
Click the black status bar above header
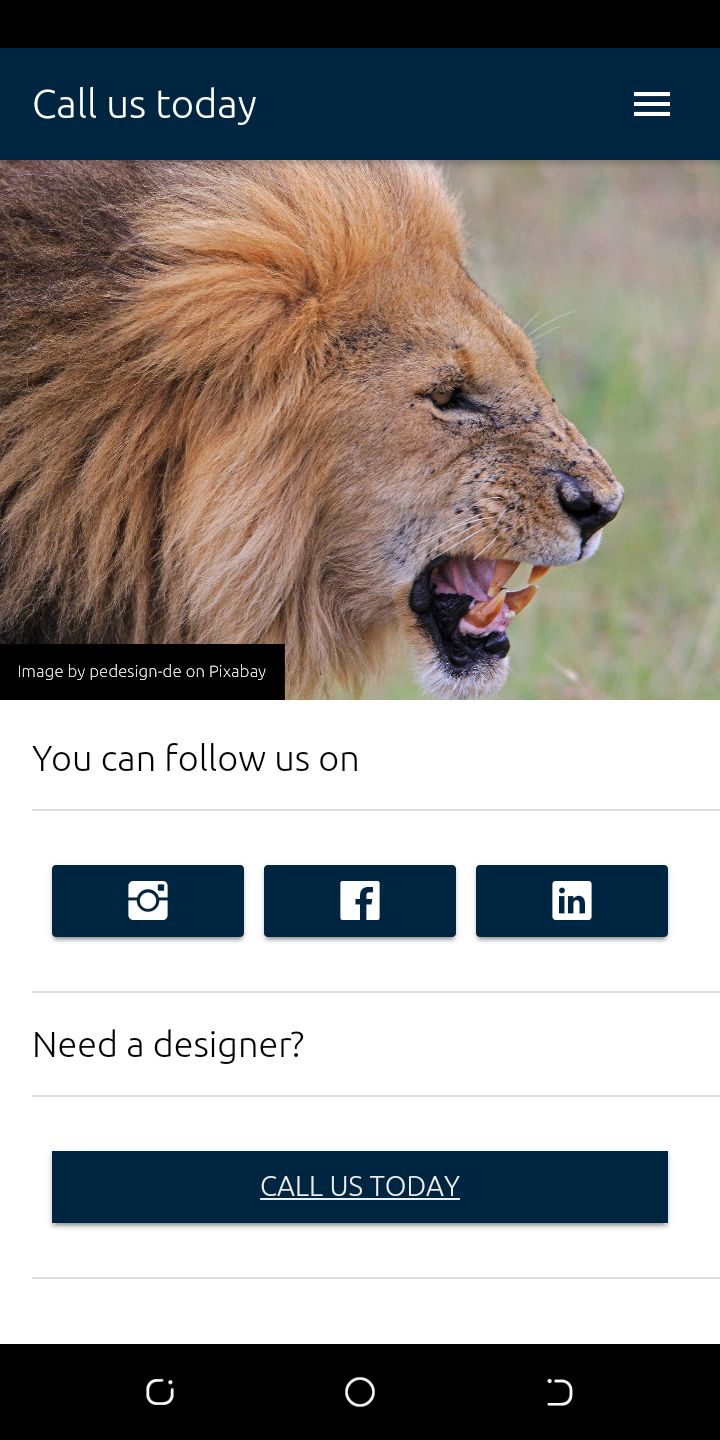[x=360, y=24]
